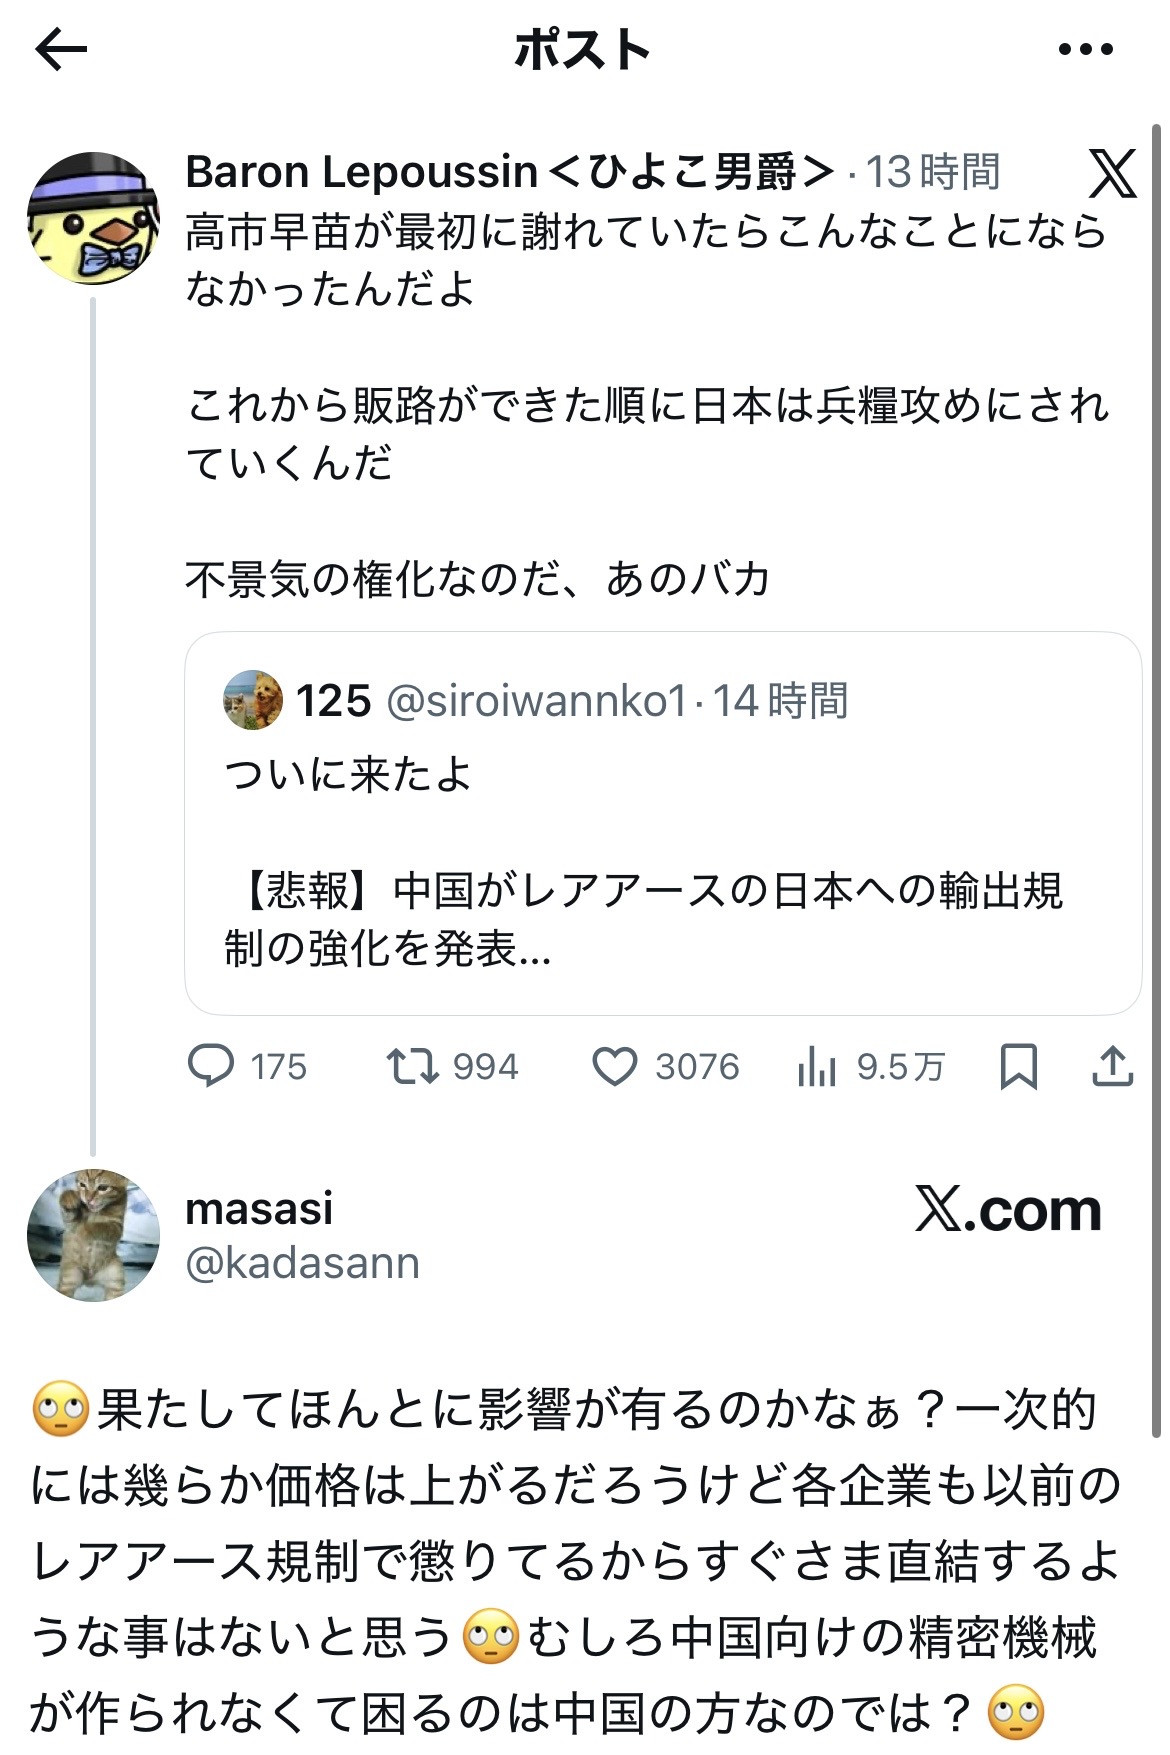Open the @siroiwannko1 handle
The height and width of the screenshot is (1755, 1170).
click(x=536, y=701)
